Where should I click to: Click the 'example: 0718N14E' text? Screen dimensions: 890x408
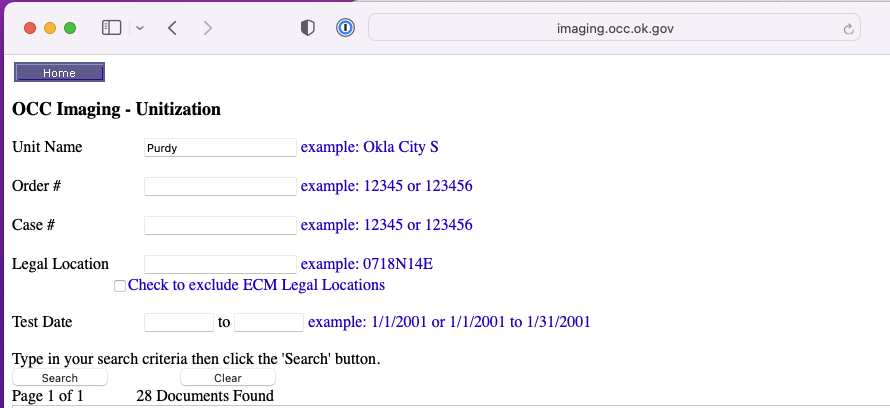pos(367,264)
